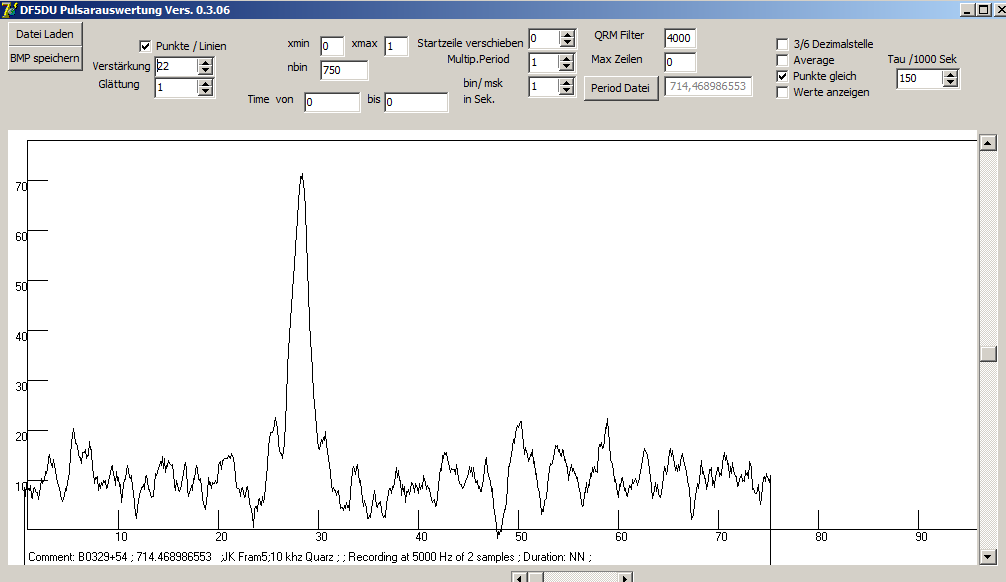The width and height of the screenshot is (1006, 582).
Task: Click the Tau /1000 Sek field showing 150
Action: (x=920, y=78)
